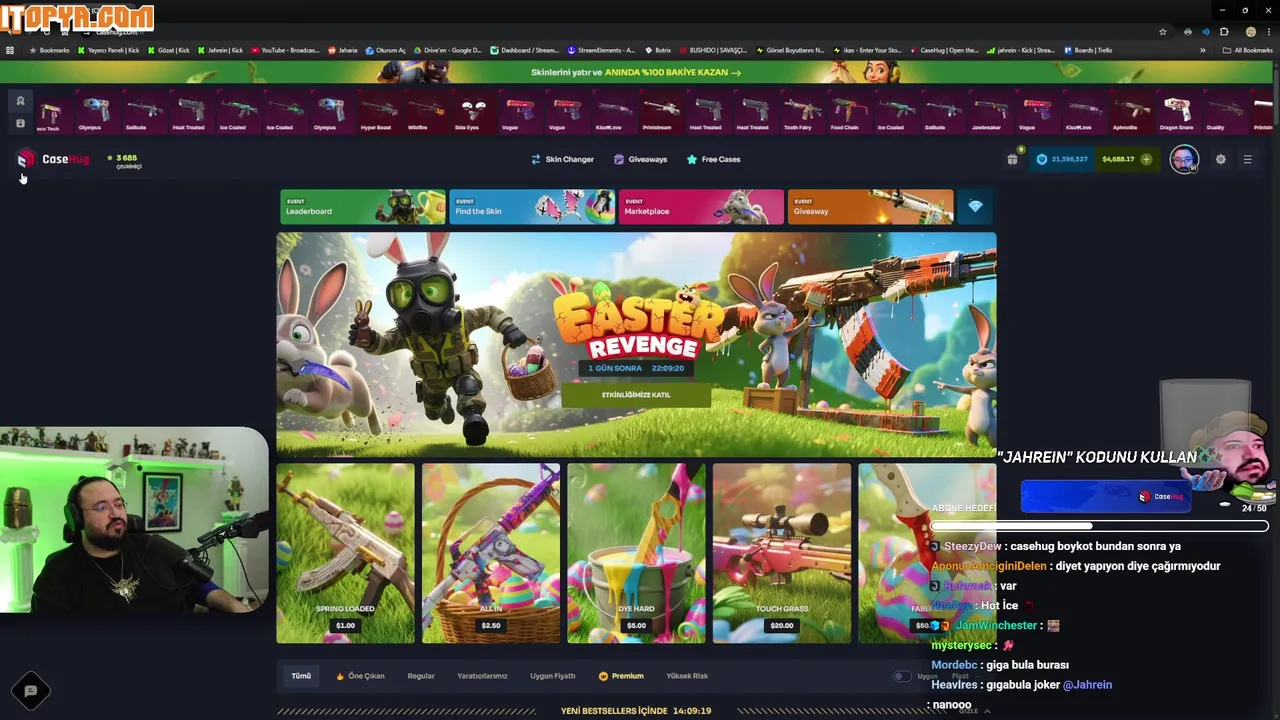Toggle the Uygun Fiyat switch
Viewport: 1280px width, 720px height.
[902, 676]
